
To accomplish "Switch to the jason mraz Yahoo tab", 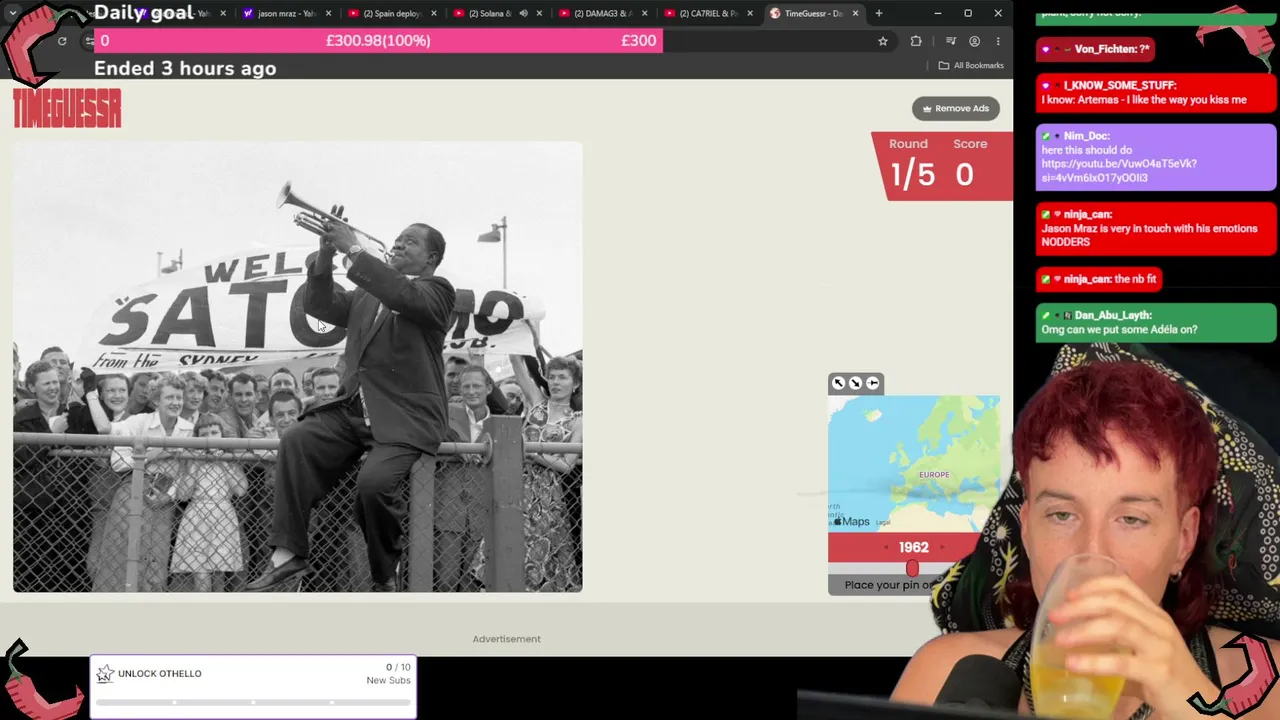I will coord(285,13).
